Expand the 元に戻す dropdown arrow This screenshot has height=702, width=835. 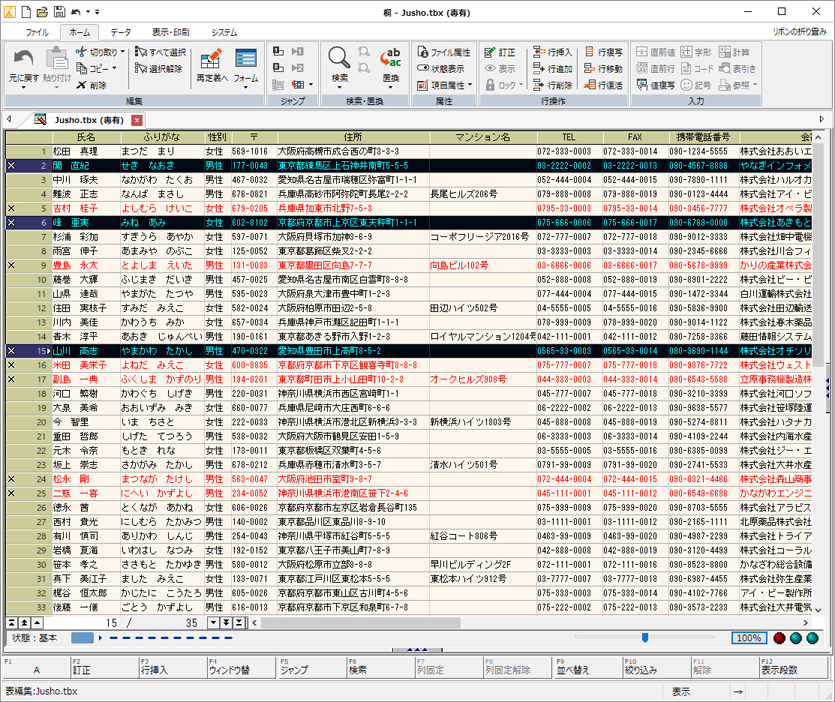tap(23, 87)
